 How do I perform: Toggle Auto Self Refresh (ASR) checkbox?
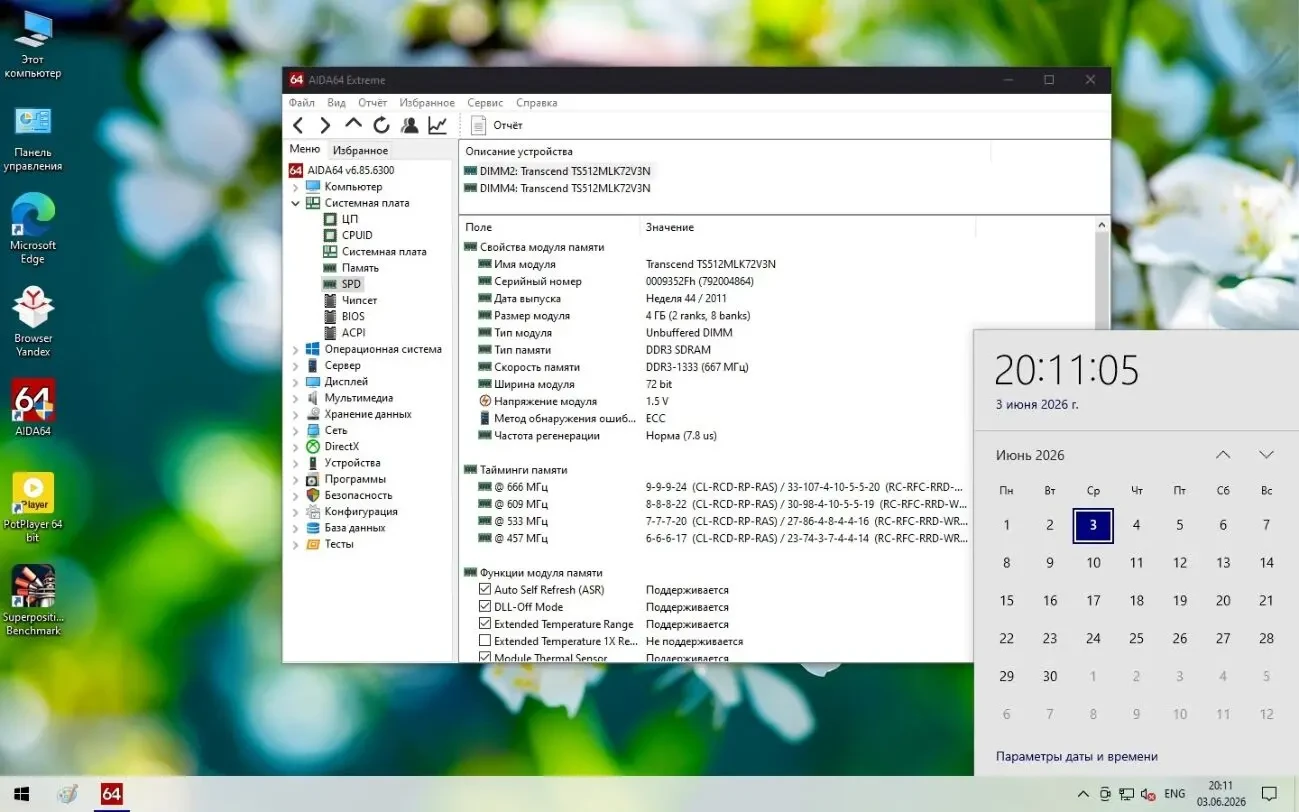(485, 590)
